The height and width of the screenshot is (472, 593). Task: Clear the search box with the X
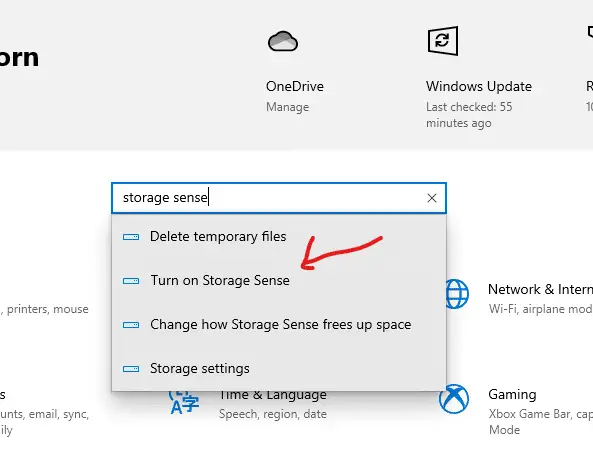tap(432, 198)
